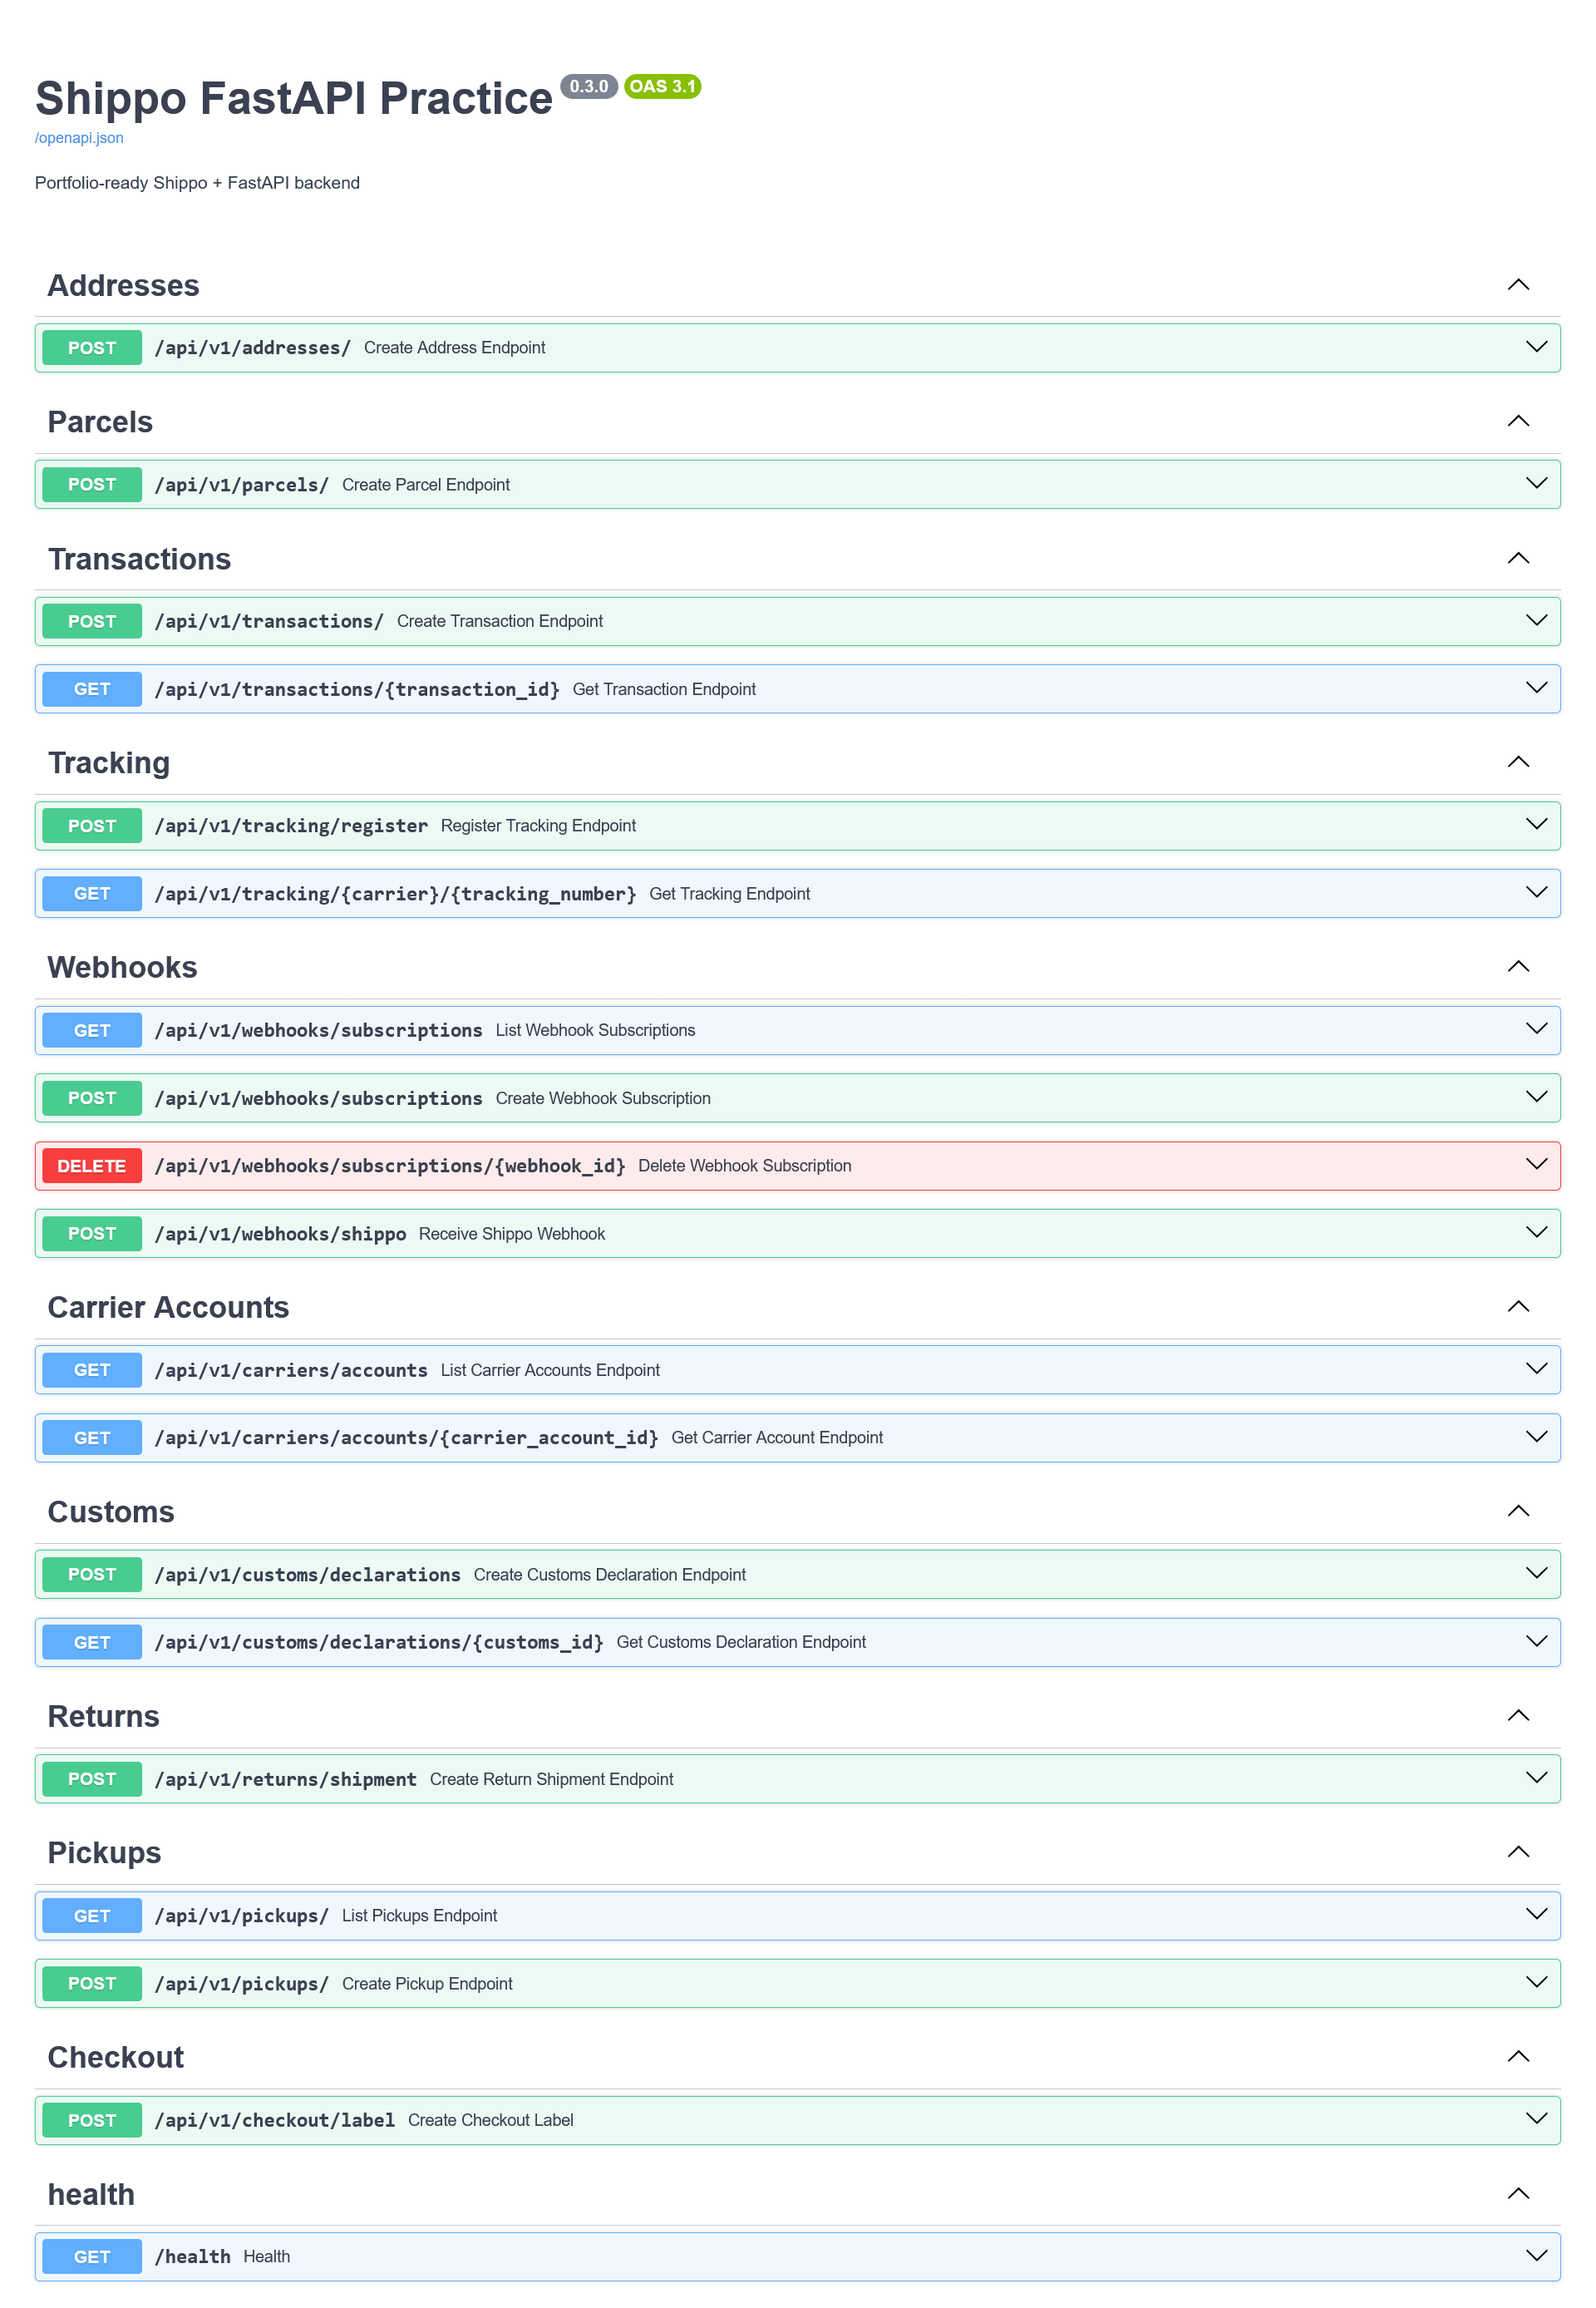Expand Delete Webhook Subscription row arrow
This screenshot has width=1596, height=2308.
click(1536, 1165)
